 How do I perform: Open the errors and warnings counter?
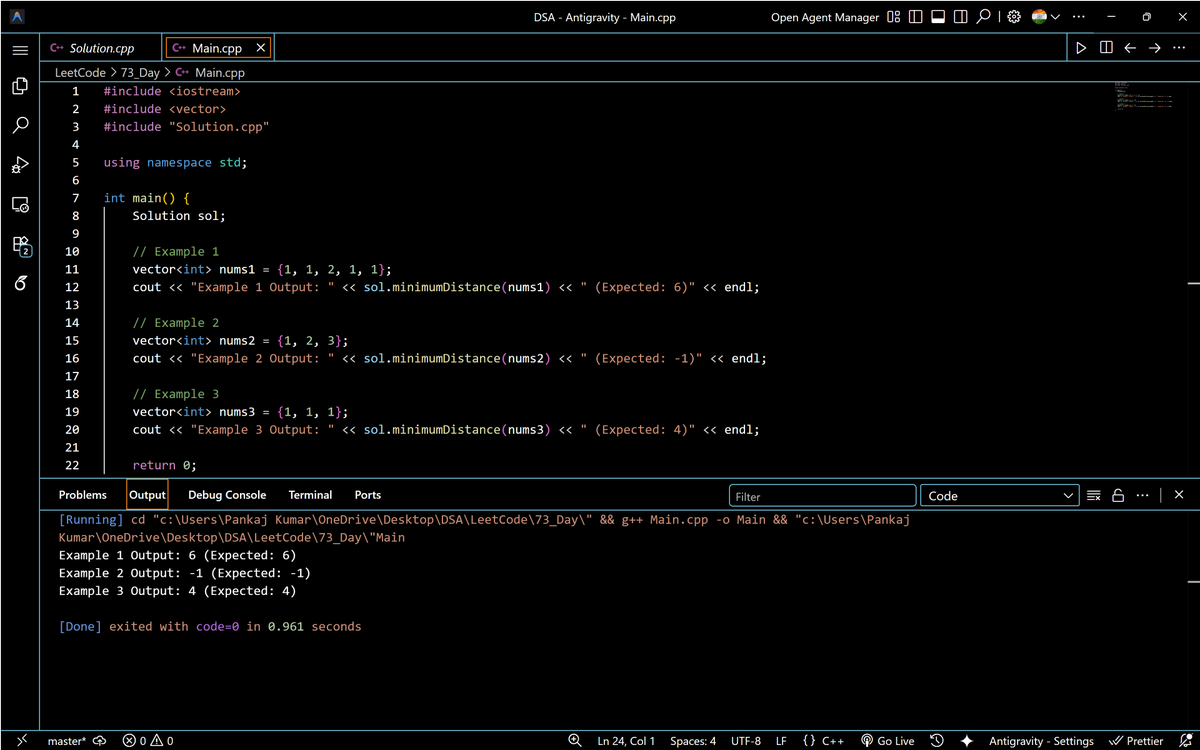[x=148, y=741]
